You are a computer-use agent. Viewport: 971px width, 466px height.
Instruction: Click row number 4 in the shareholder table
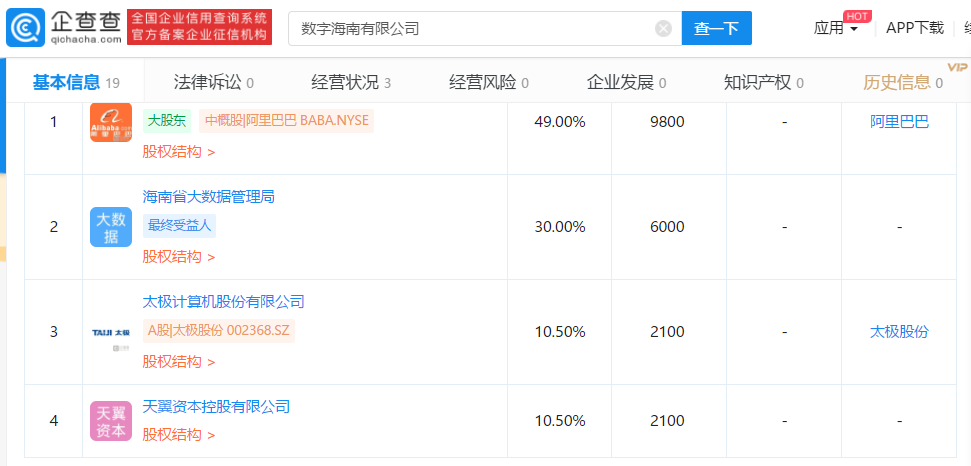pos(54,421)
